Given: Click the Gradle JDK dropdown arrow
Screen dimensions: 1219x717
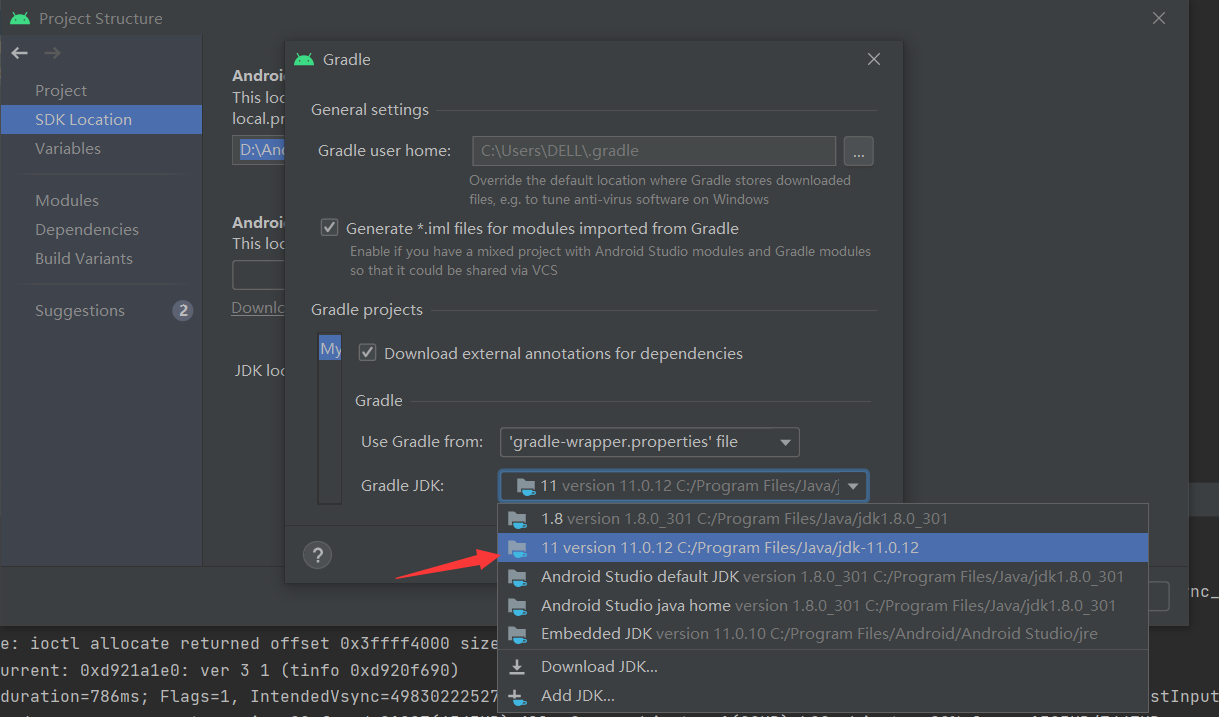Looking at the screenshot, I should pyautogui.click(x=853, y=486).
